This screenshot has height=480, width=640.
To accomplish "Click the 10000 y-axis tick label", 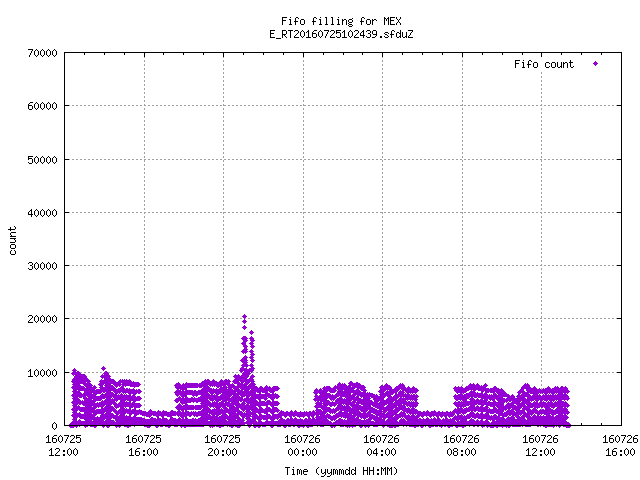I will (x=42, y=373).
